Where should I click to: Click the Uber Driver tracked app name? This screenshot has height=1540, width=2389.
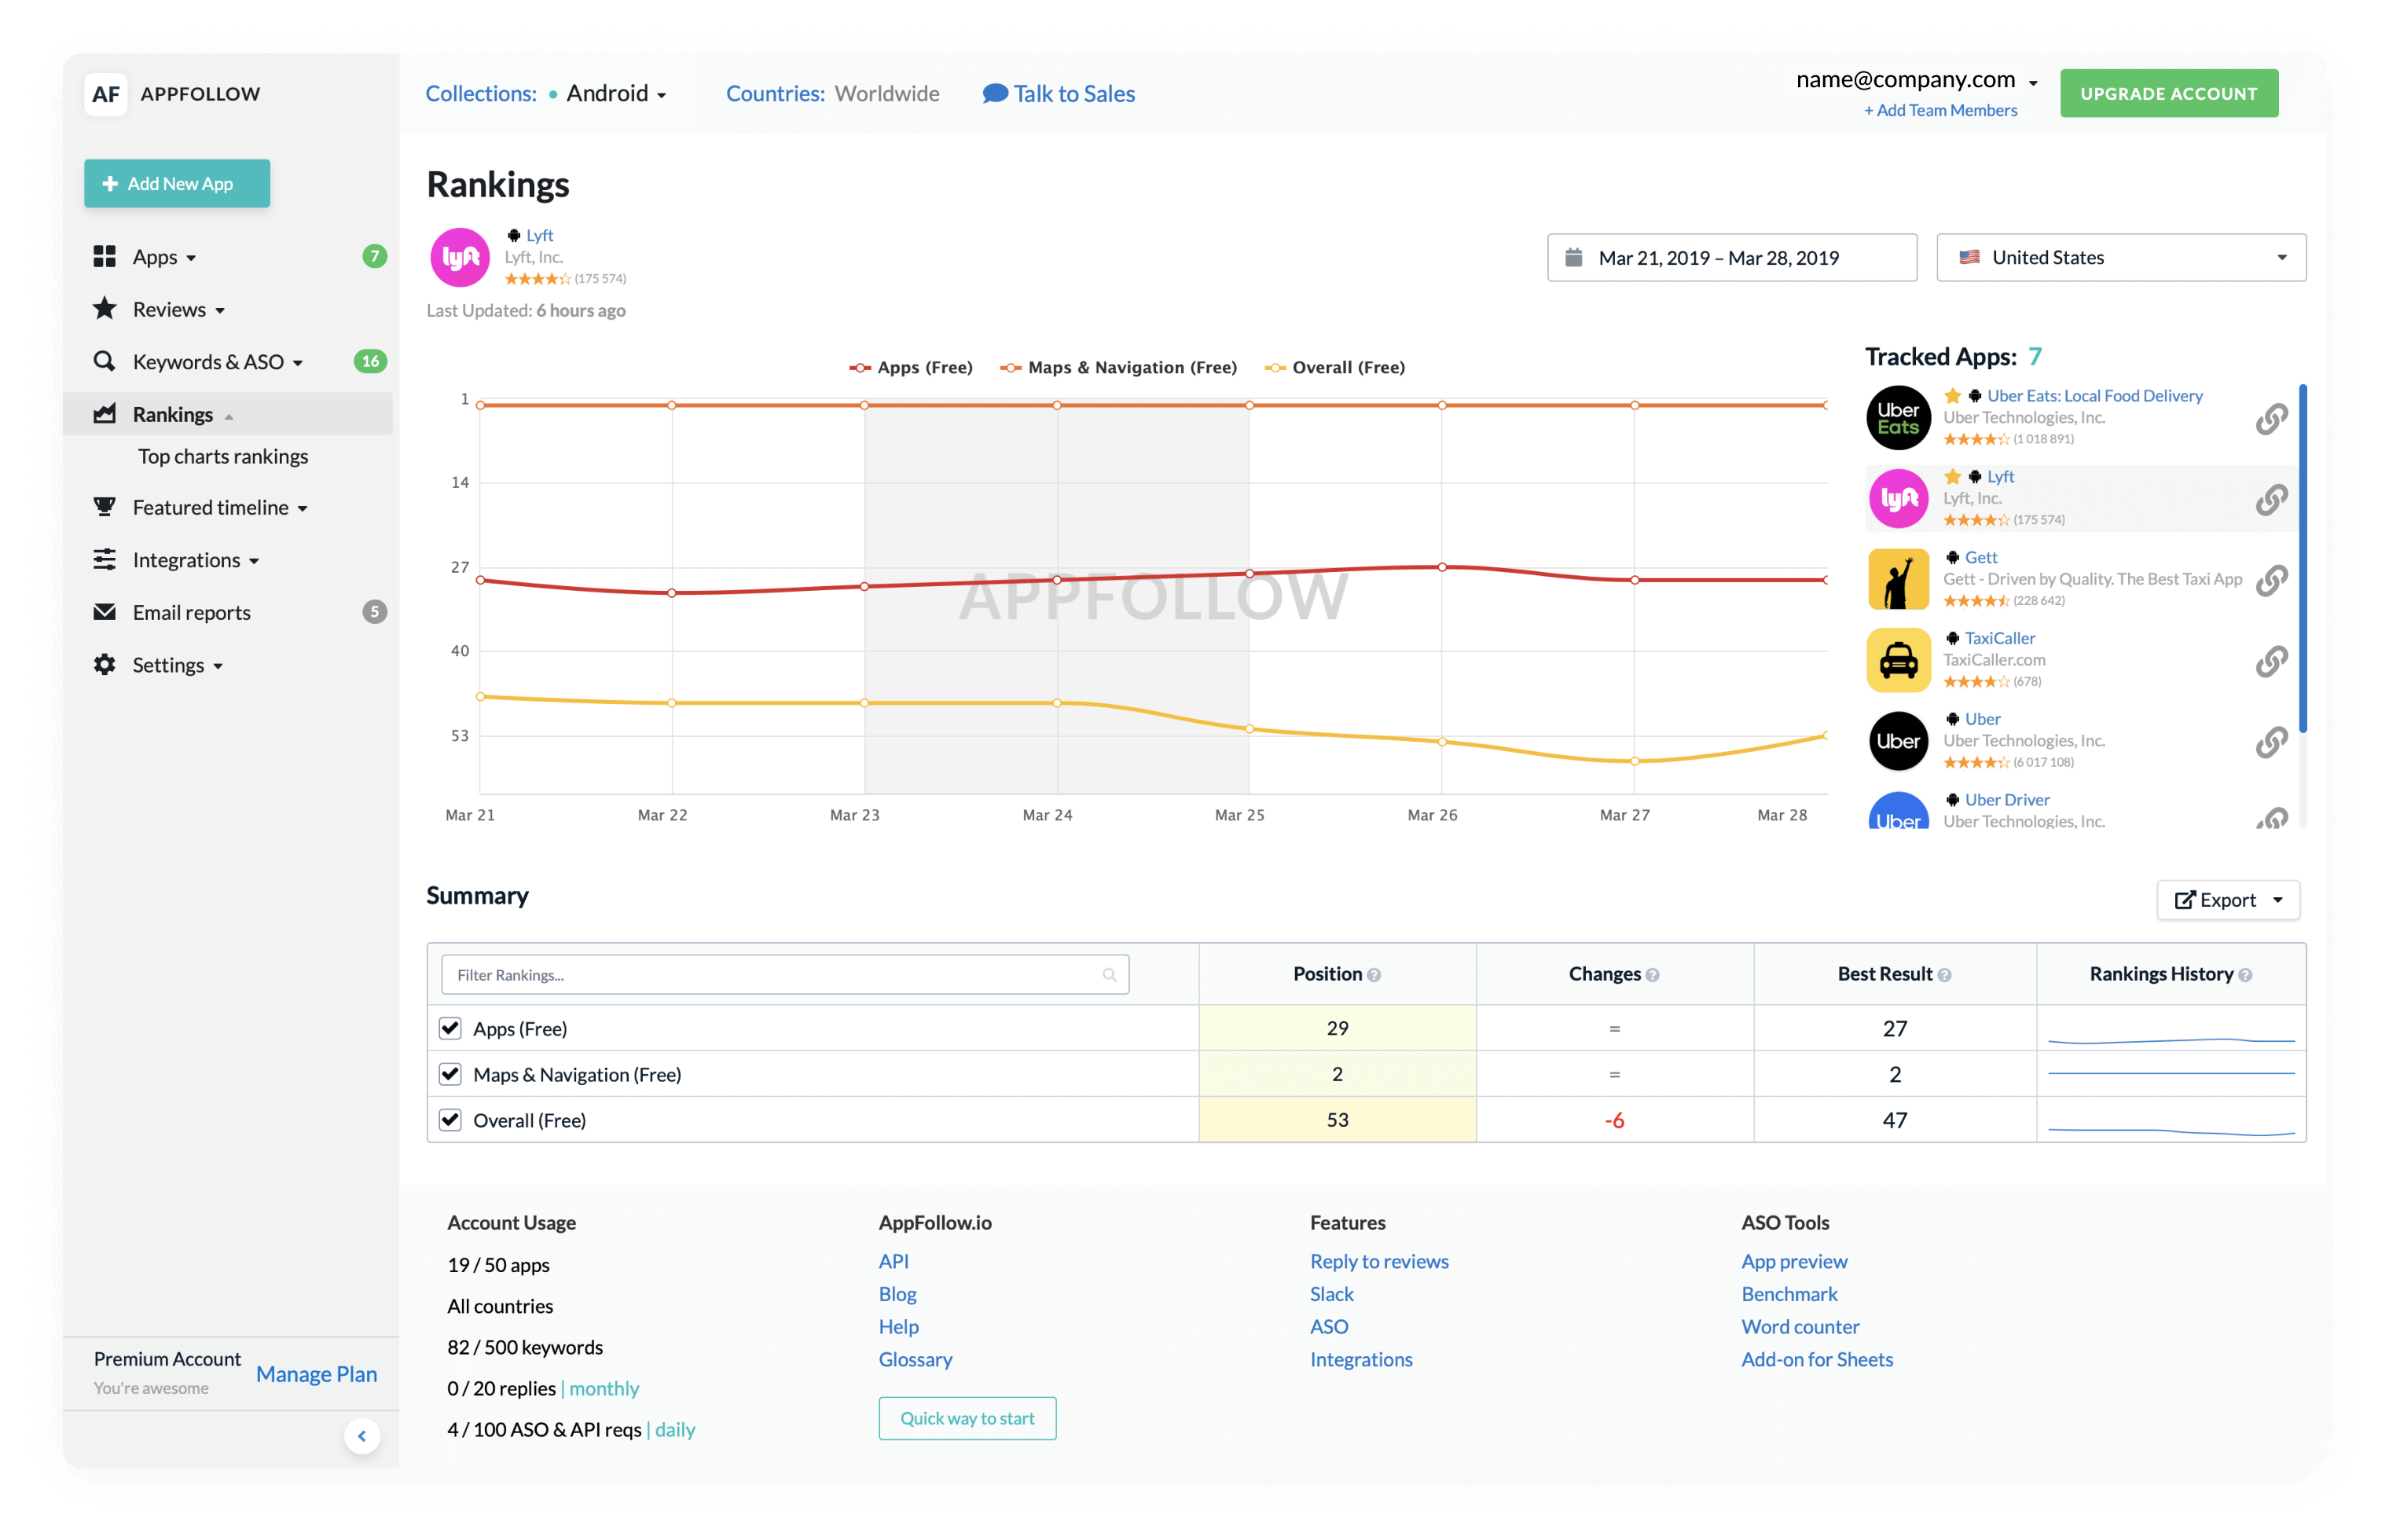2006,800
